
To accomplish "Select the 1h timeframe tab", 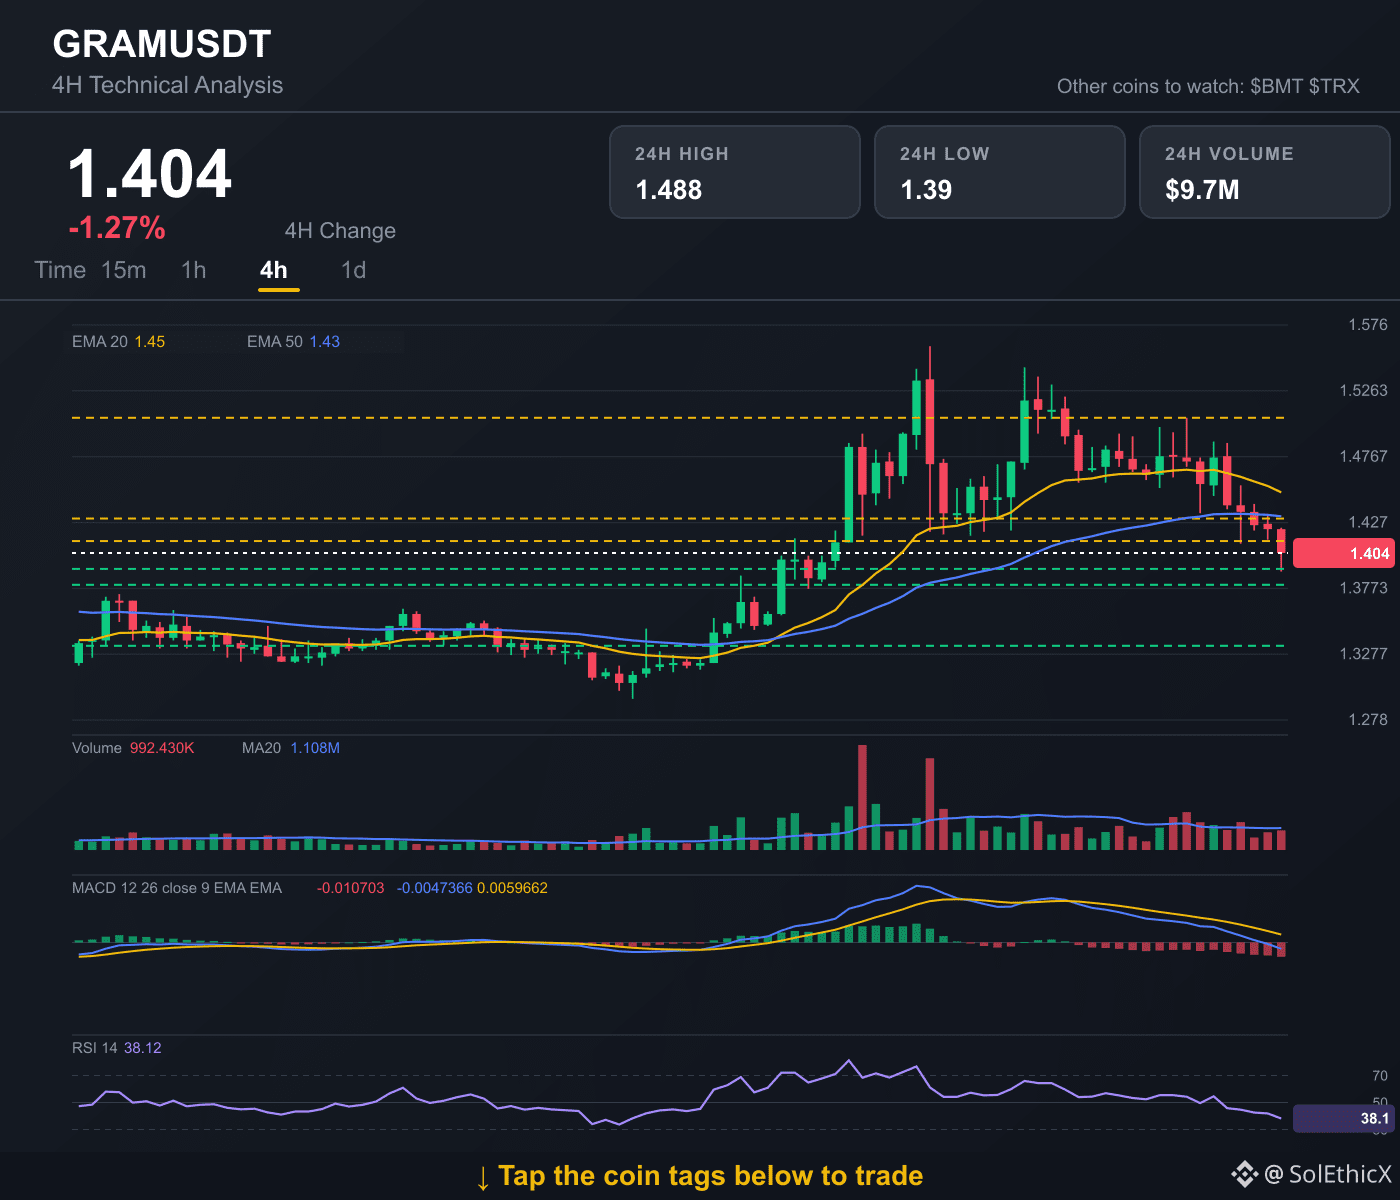I will [194, 270].
